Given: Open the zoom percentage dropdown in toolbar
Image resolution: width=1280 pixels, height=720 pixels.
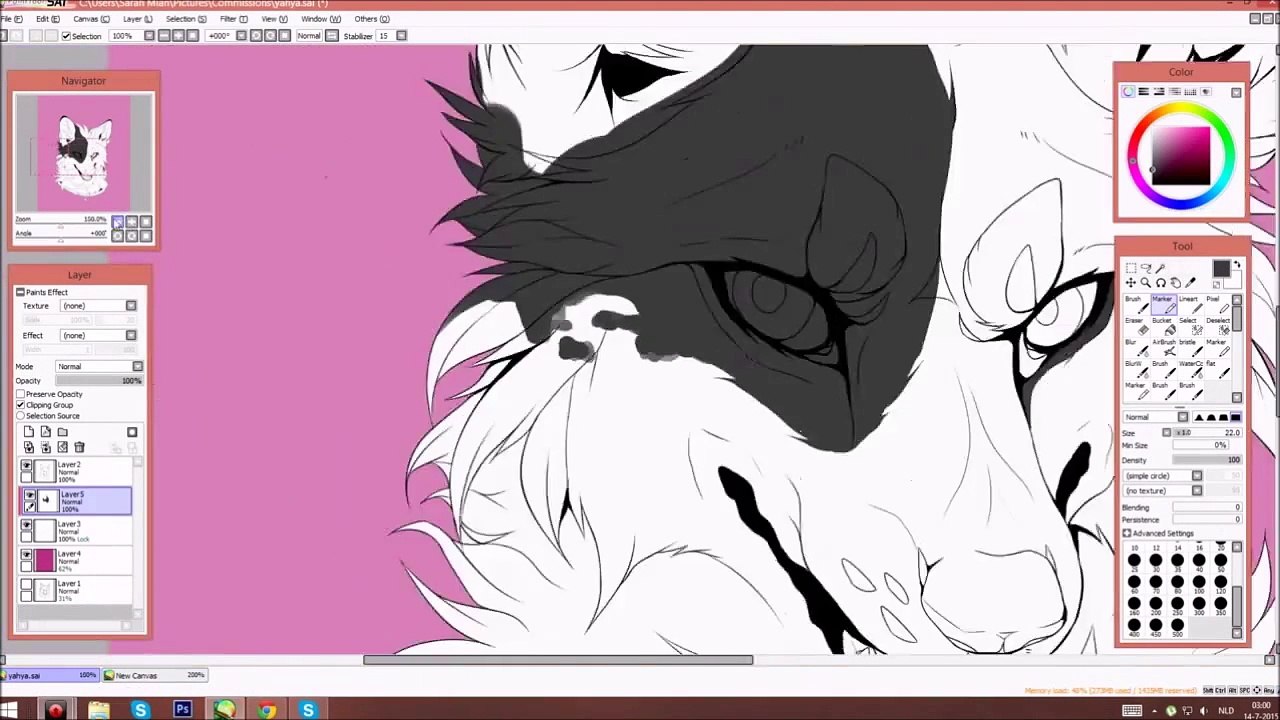Looking at the screenshot, I should click(x=149, y=36).
